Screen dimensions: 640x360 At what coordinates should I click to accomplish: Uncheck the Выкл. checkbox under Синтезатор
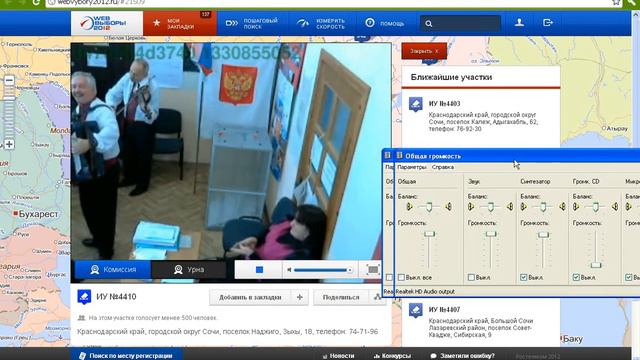[524, 278]
